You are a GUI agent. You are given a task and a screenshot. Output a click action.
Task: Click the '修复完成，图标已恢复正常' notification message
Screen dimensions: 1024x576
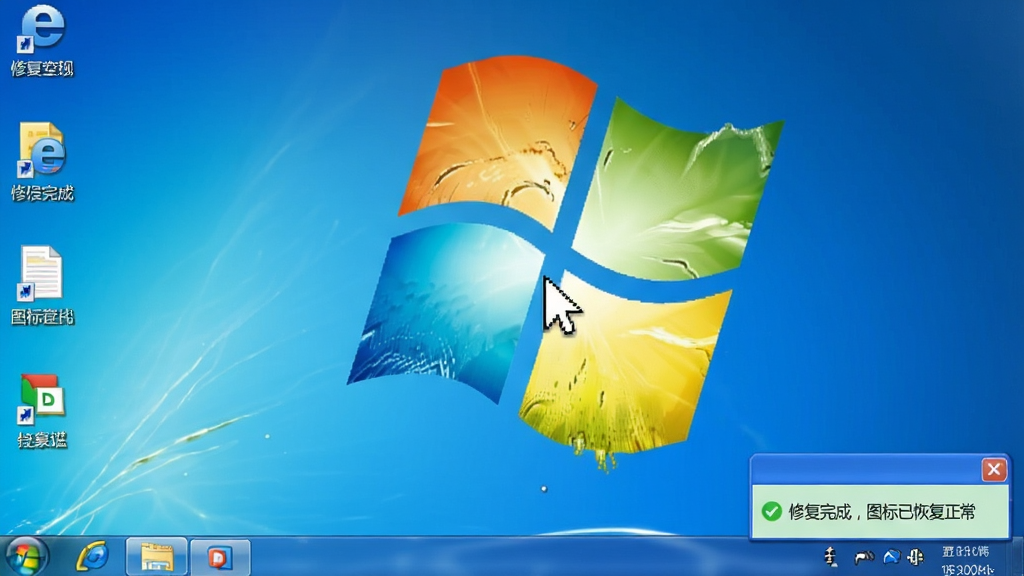882,512
